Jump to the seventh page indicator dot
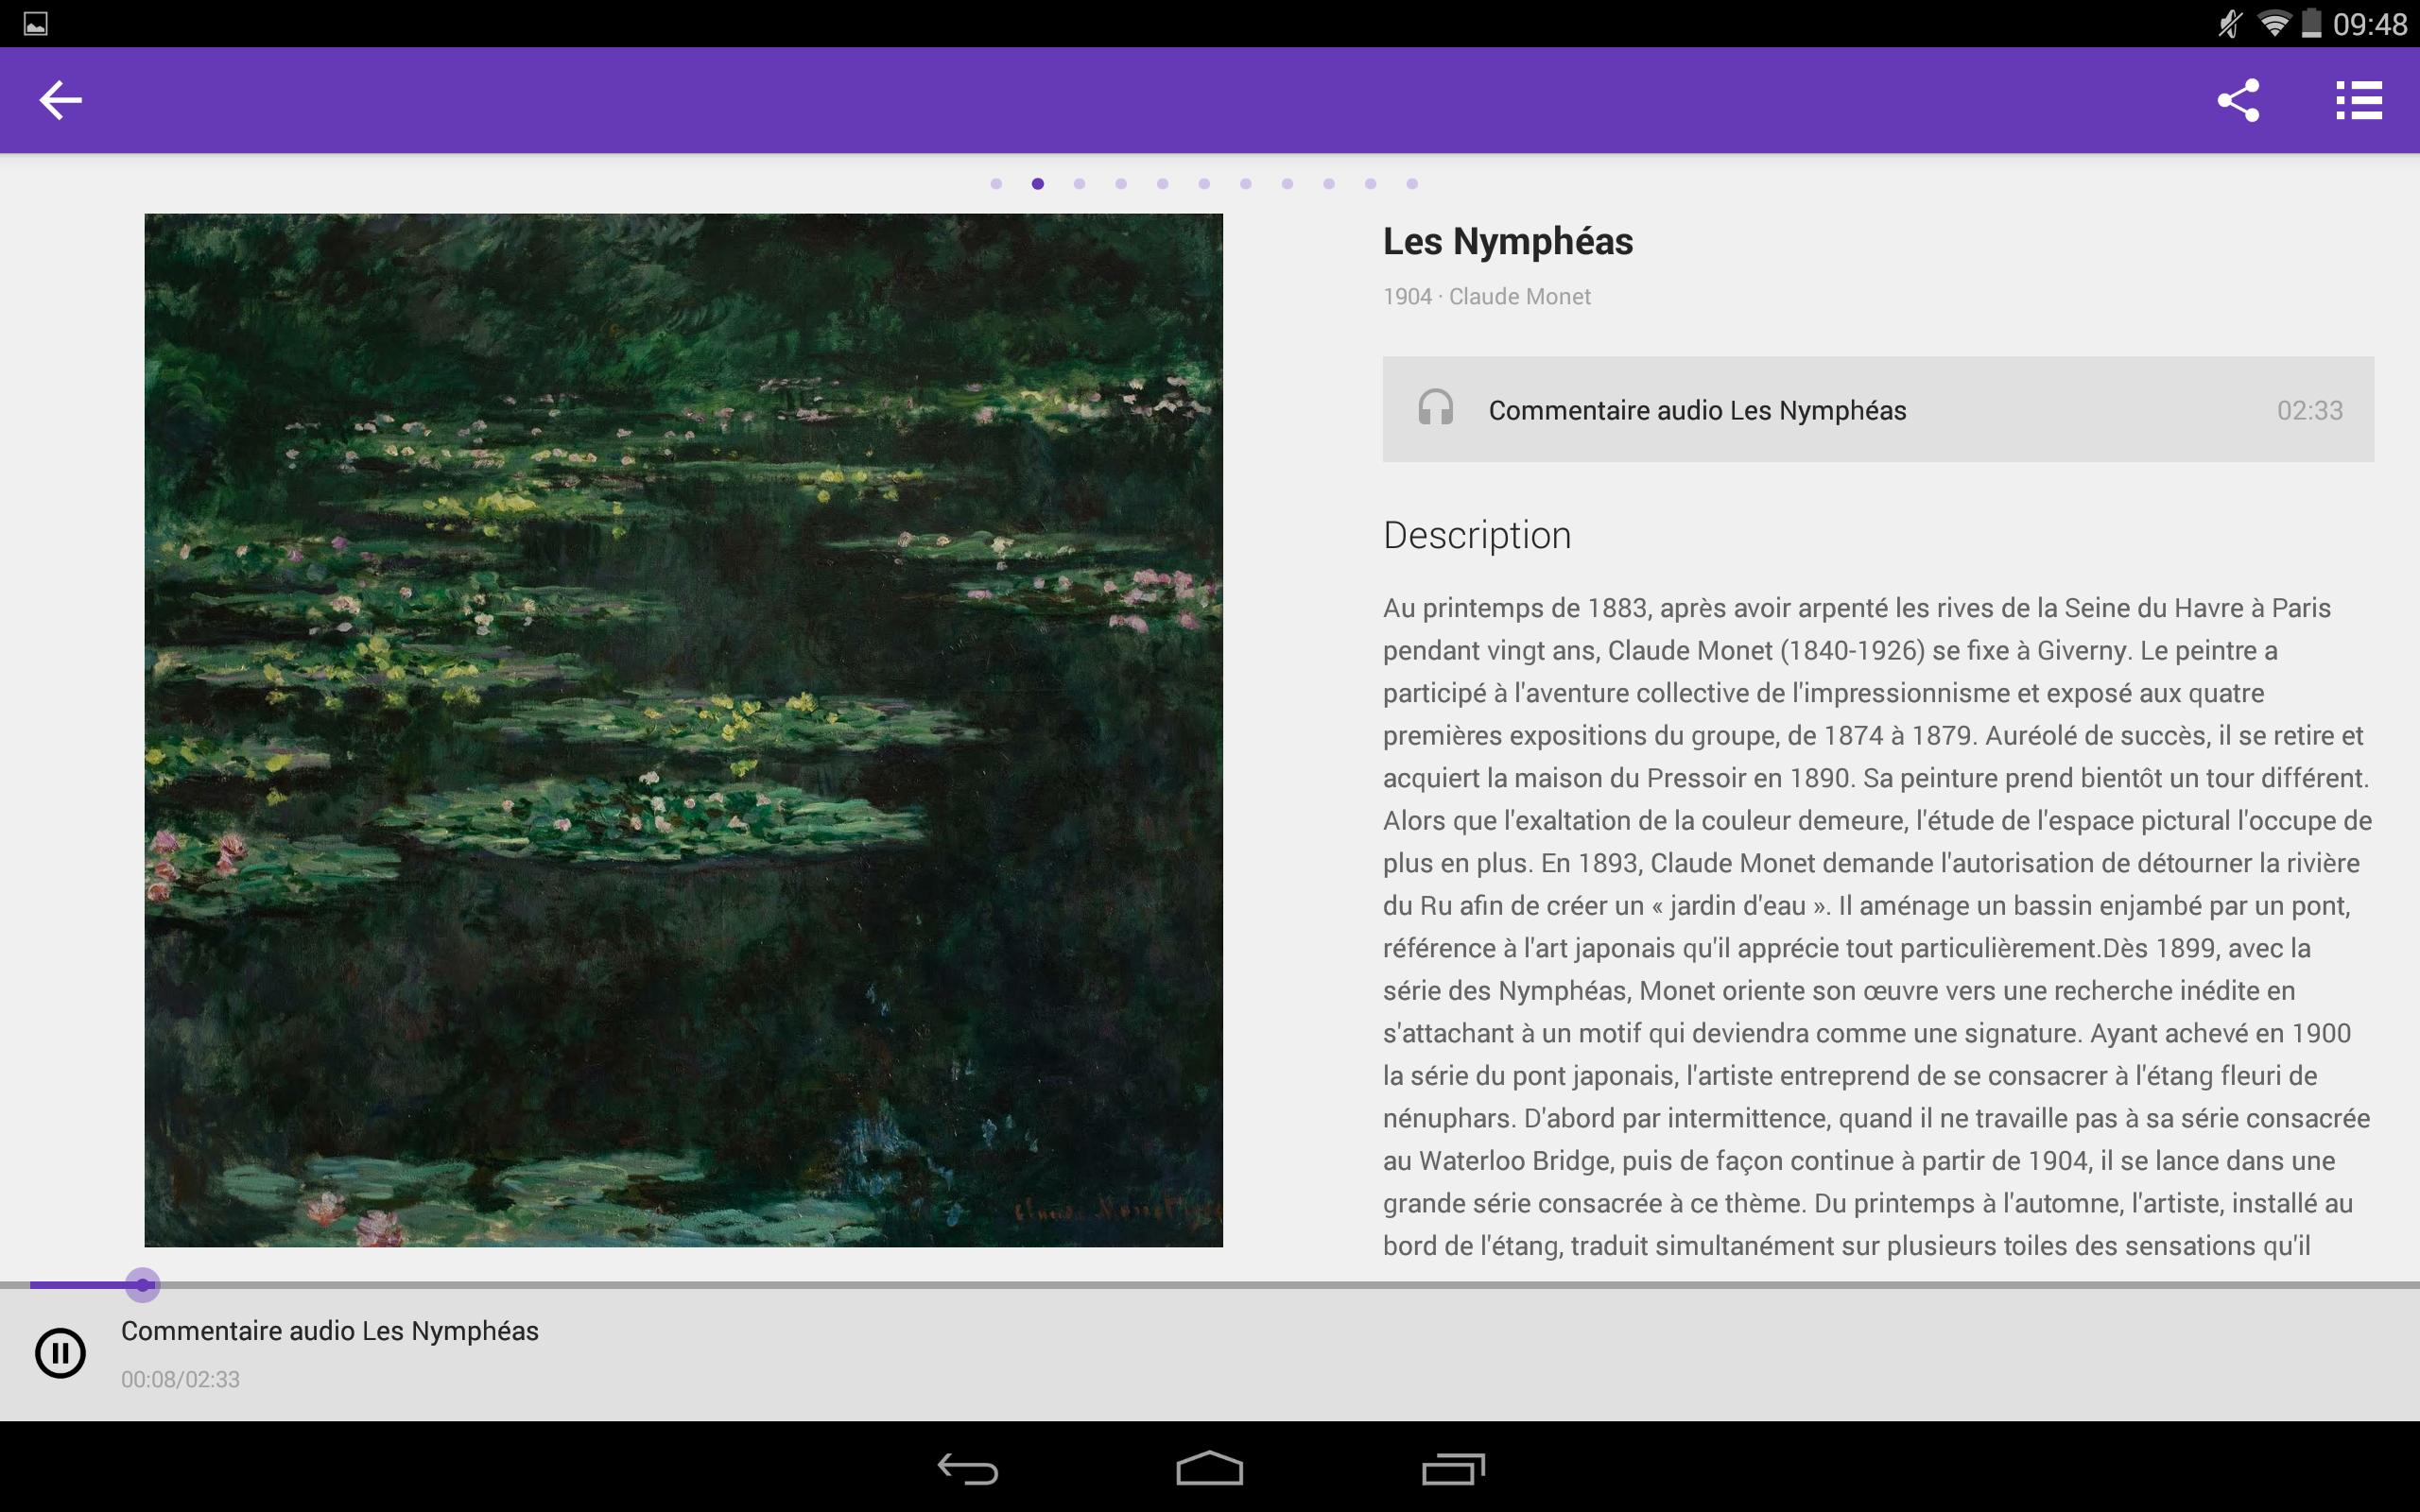The width and height of the screenshot is (2420, 1512). tap(1246, 184)
